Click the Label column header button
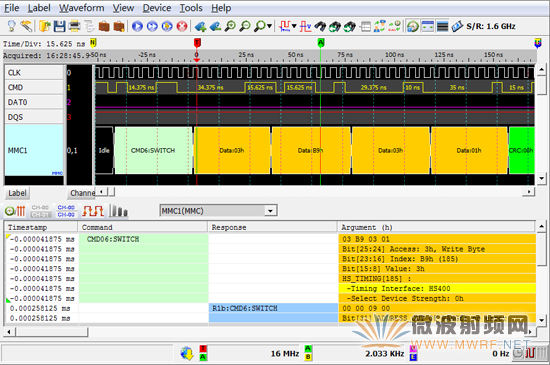Screen dimensions: 550x365 point(17,193)
